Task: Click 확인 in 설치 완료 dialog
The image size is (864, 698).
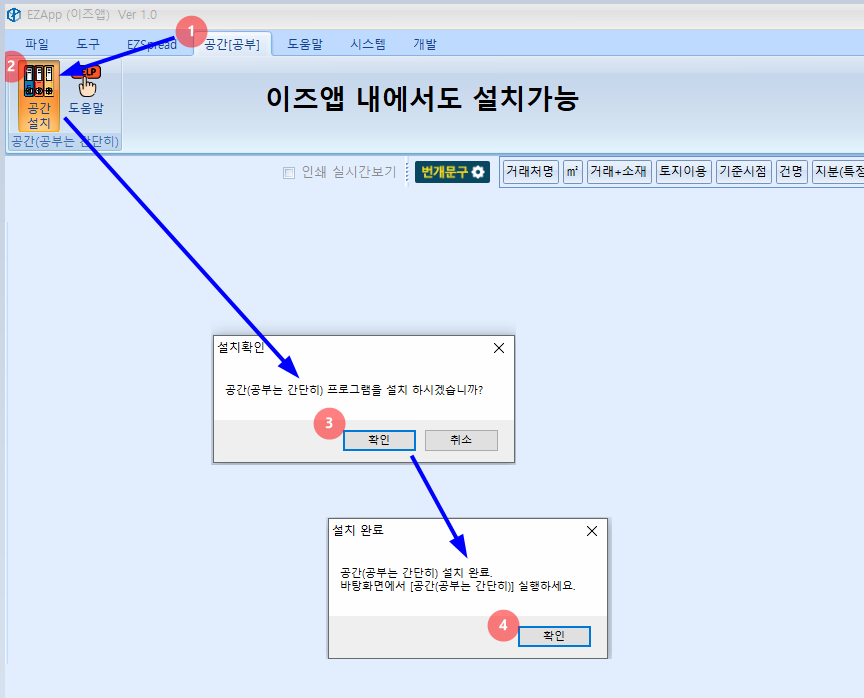Action: (554, 636)
